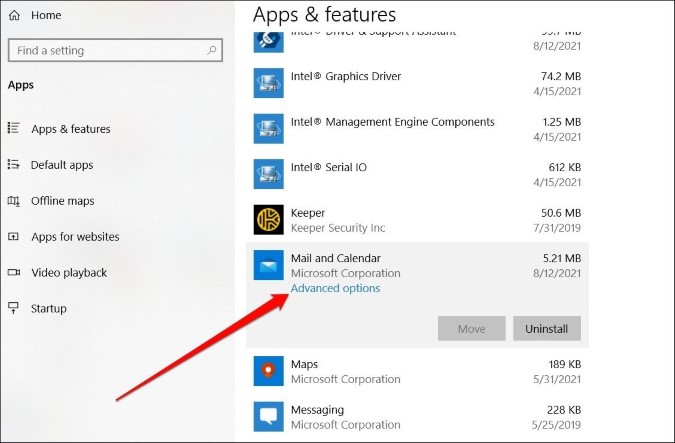The width and height of the screenshot is (675, 443).
Task: Click the Apps section heading in sidebar
Action: [x=21, y=85]
